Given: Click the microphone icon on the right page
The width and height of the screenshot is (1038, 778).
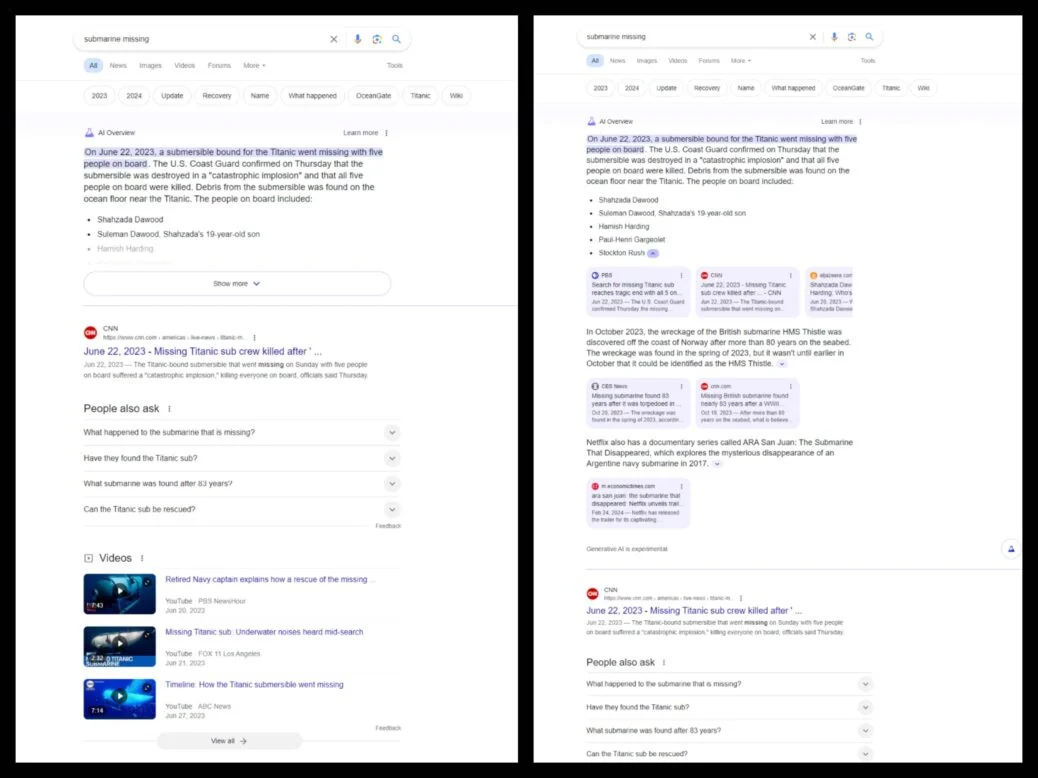Looking at the screenshot, I should 834,37.
